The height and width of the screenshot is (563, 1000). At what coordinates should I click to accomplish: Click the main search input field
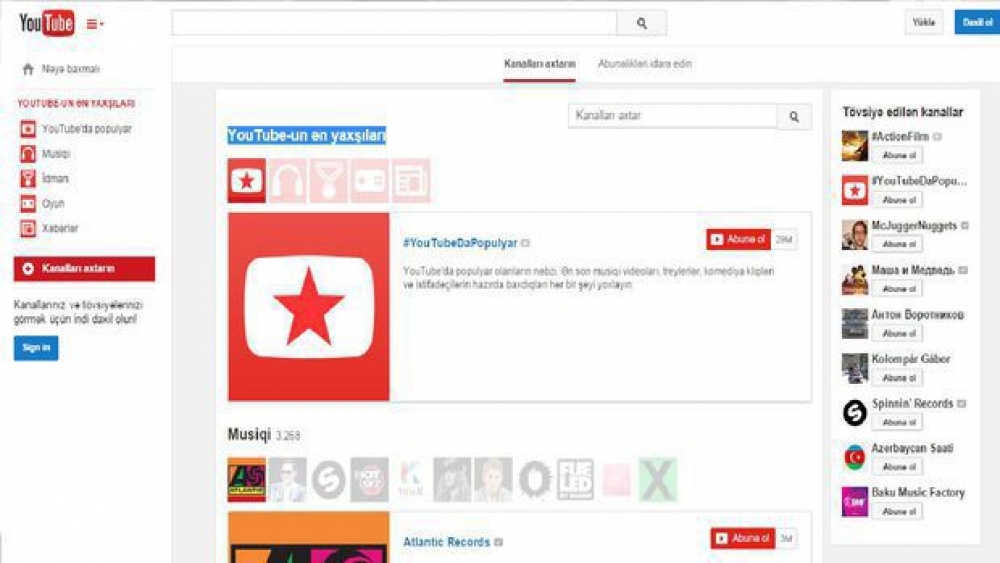coord(394,23)
